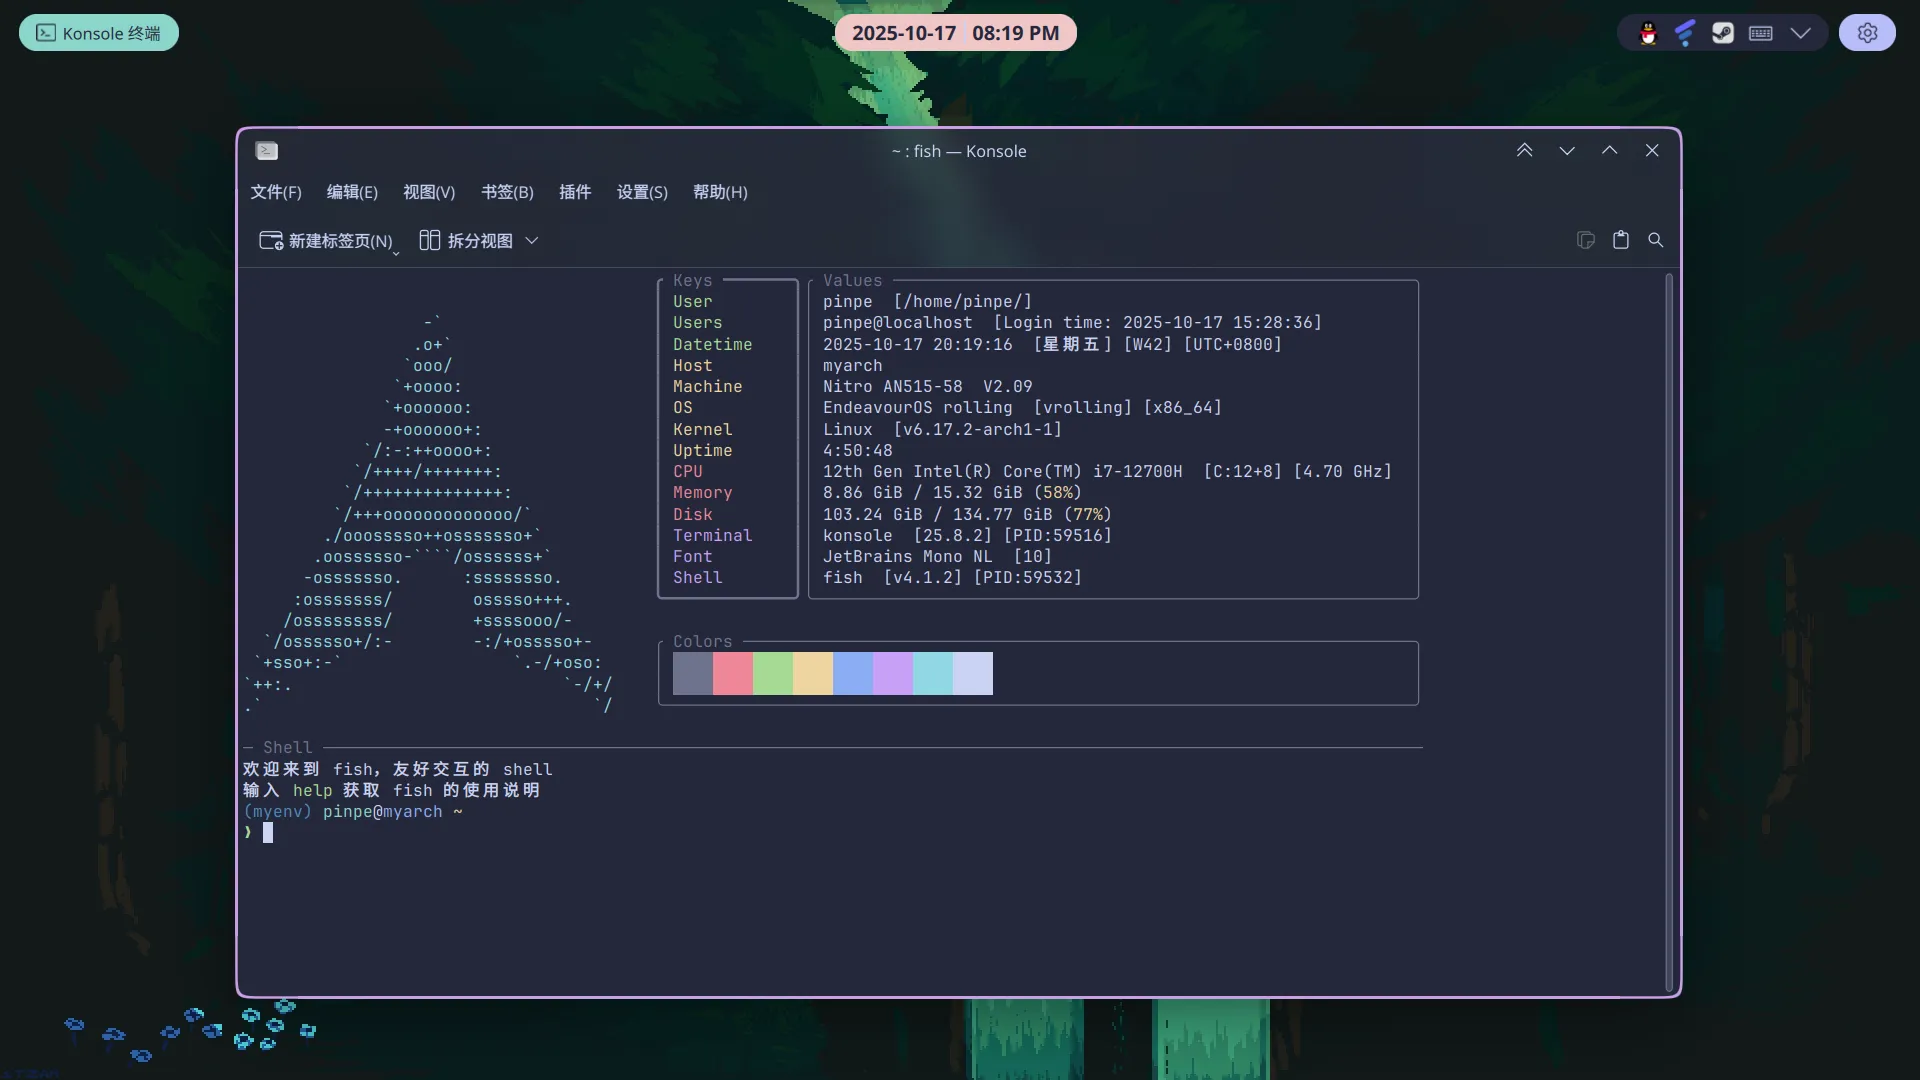Image resolution: width=1920 pixels, height=1080 pixels.
Task: Expand the split view dropdown arrow
Action: pyautogui.click(x=532, y=241)
